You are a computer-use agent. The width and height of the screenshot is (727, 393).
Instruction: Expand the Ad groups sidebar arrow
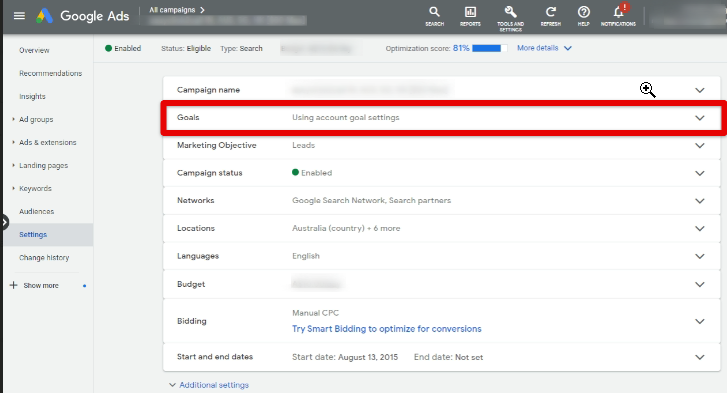click(x=13, y=119)
